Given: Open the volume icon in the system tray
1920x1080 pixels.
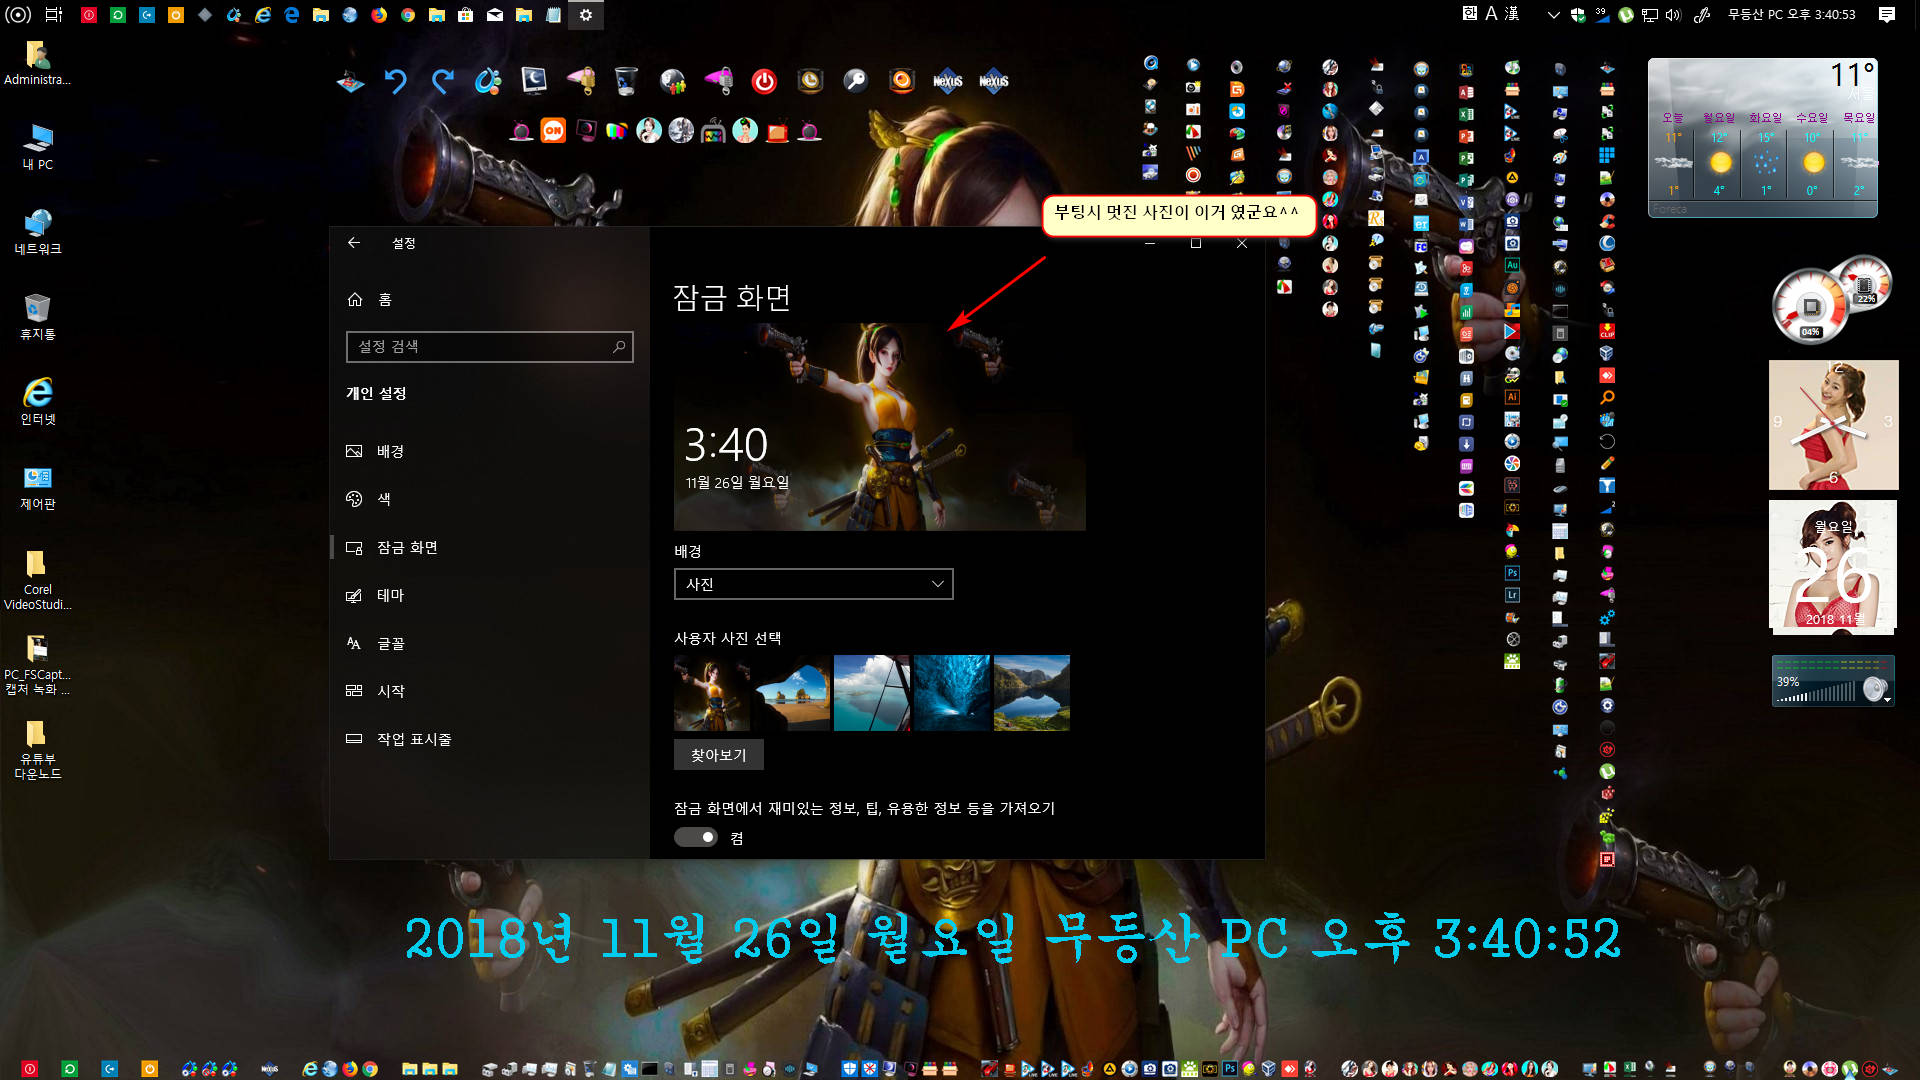Looking at the screenshot, I should click(1674, 15).
